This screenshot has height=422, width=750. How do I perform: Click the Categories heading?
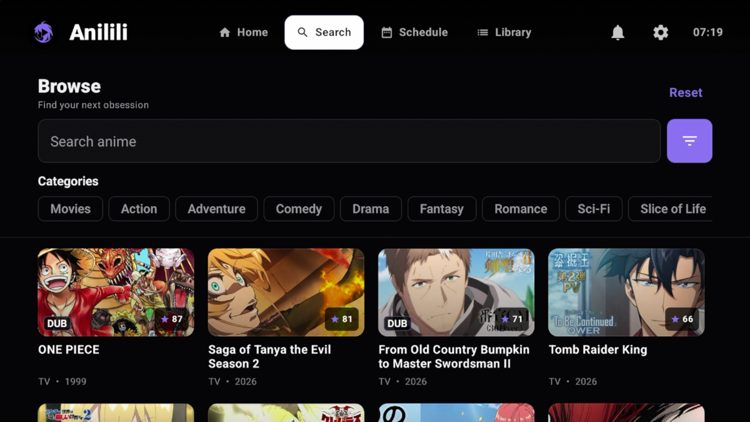point(68,181)
